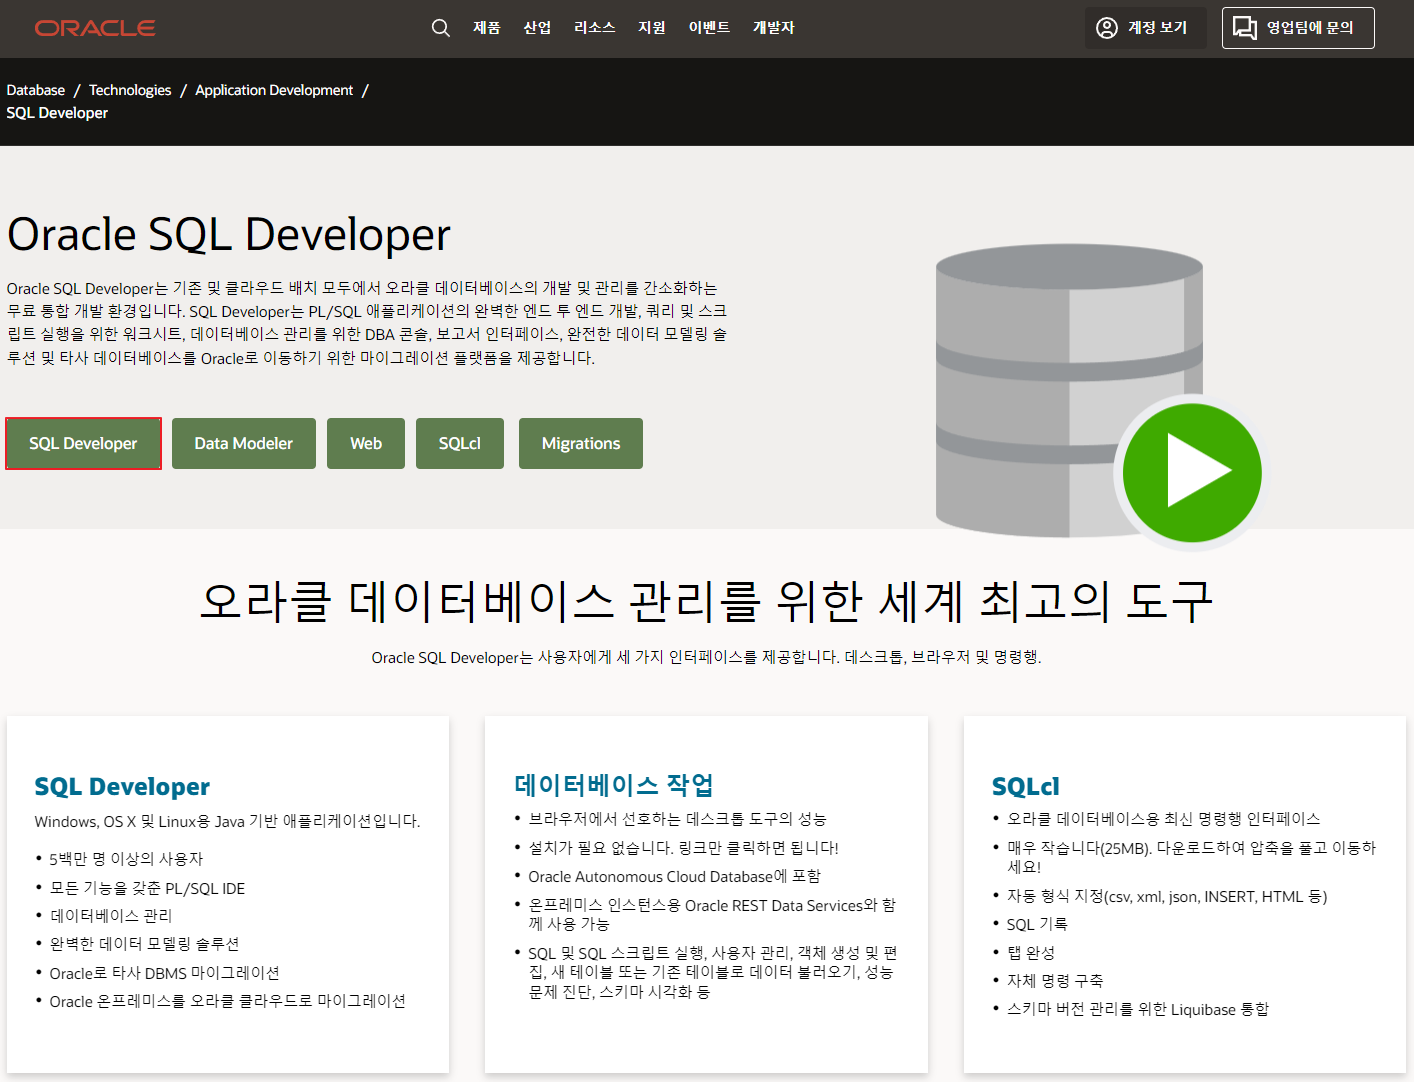Click text 설치가 필요 없습니다. 링크만 클릭하면 됩니다!
This screenshot has height=1082, width=1414.
pyautogui.click(x=684, y=848)
